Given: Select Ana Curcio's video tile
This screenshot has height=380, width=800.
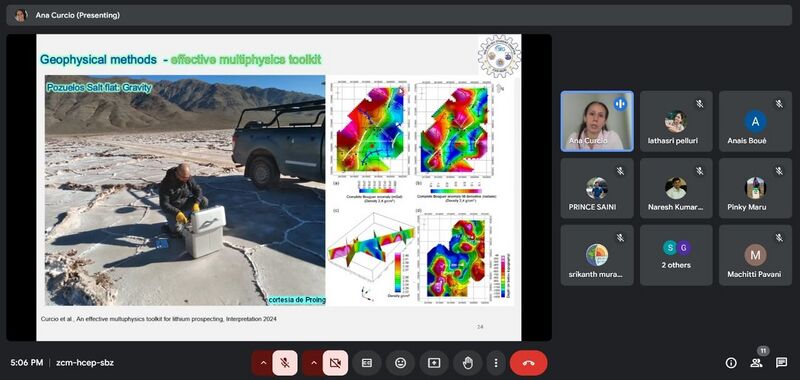Looking at the screenshot, I should coord(597,121).
